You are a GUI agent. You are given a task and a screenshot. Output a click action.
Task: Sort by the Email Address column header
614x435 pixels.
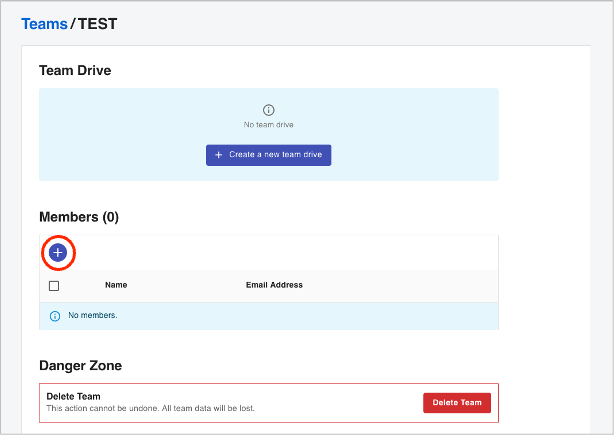click(274, 285)
